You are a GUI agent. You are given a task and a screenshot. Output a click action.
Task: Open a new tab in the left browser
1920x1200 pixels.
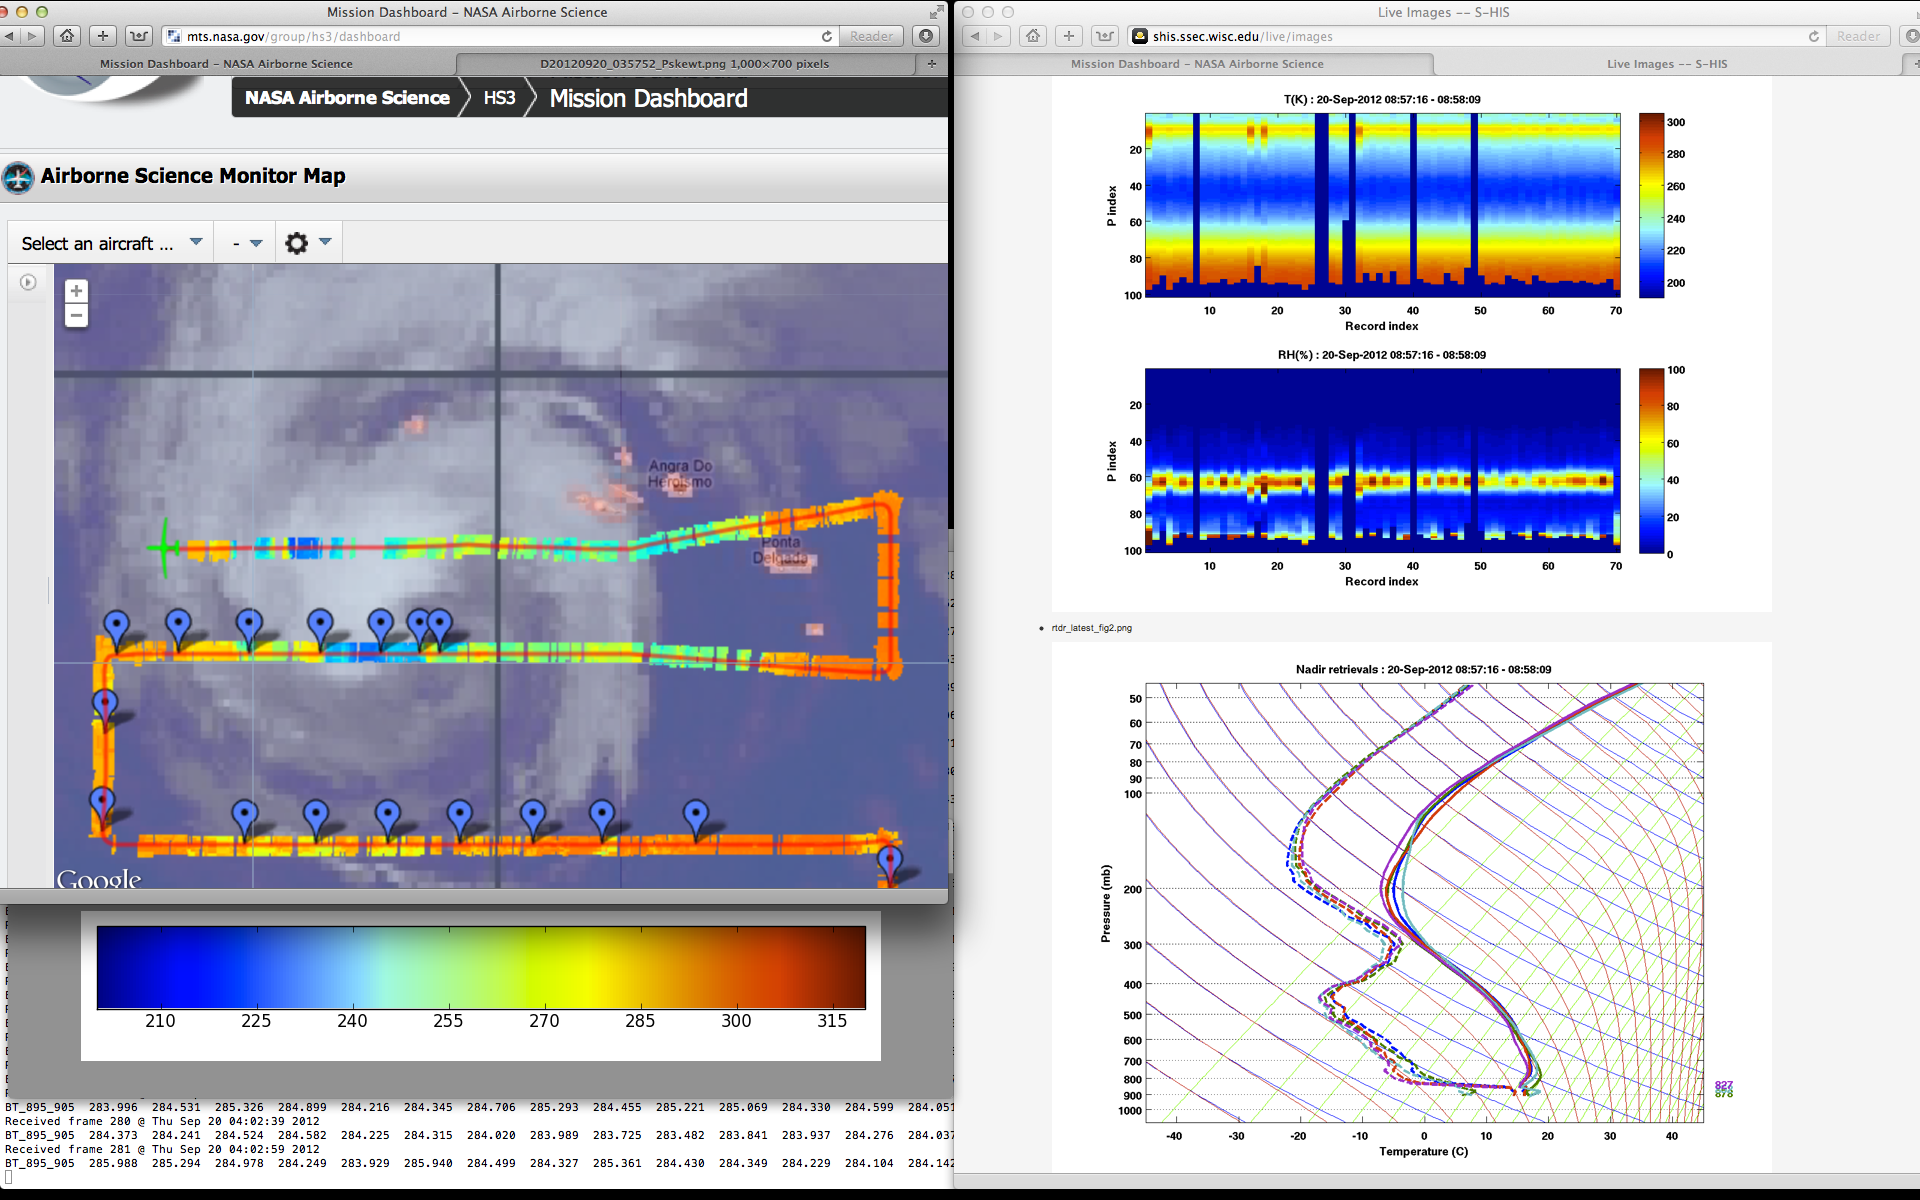pyautogui.click(x=932, y=64)
